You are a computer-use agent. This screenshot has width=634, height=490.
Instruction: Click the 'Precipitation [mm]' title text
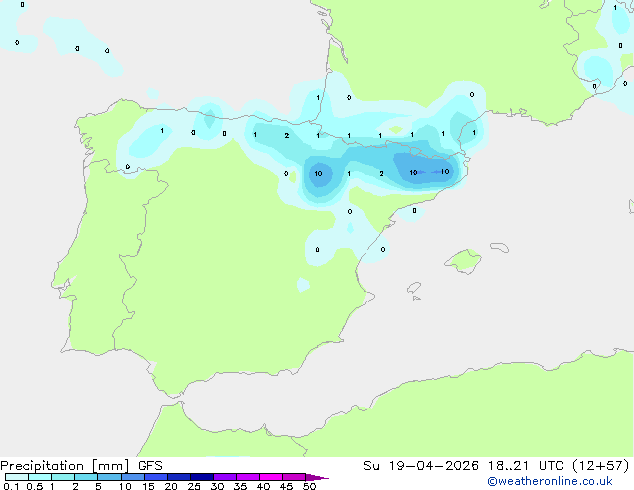pos(65,466)
